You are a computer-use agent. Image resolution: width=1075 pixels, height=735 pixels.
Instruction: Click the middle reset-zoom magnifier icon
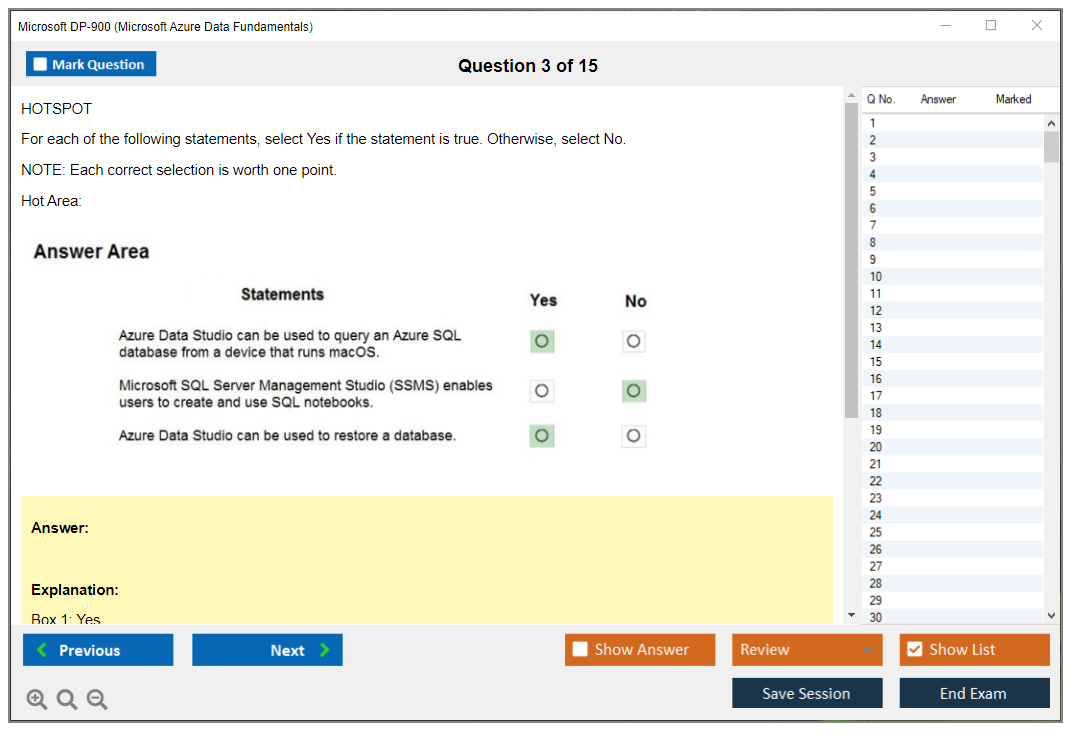click(67, 699)
